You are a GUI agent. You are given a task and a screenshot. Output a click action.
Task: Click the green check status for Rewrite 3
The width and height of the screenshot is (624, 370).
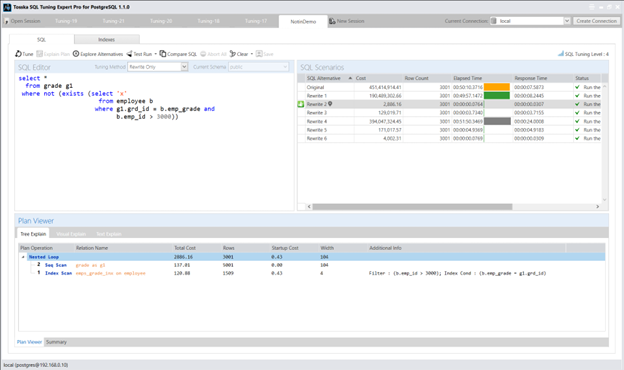point(577,113)
